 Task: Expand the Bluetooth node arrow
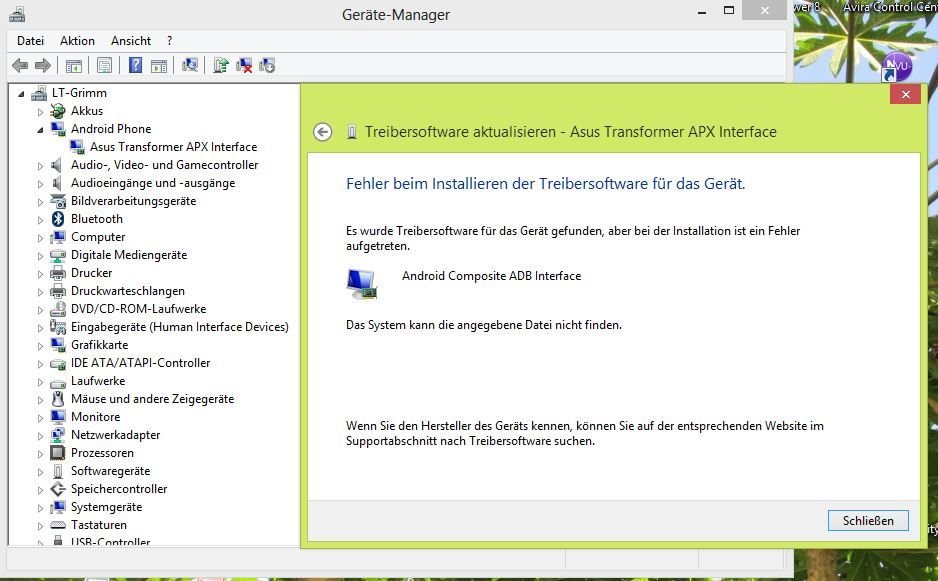40,220
